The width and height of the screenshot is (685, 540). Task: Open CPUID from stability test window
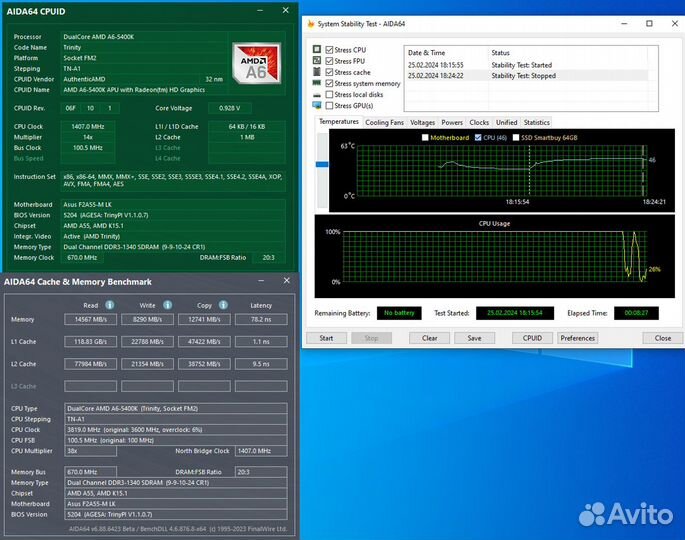coord(532,338)
